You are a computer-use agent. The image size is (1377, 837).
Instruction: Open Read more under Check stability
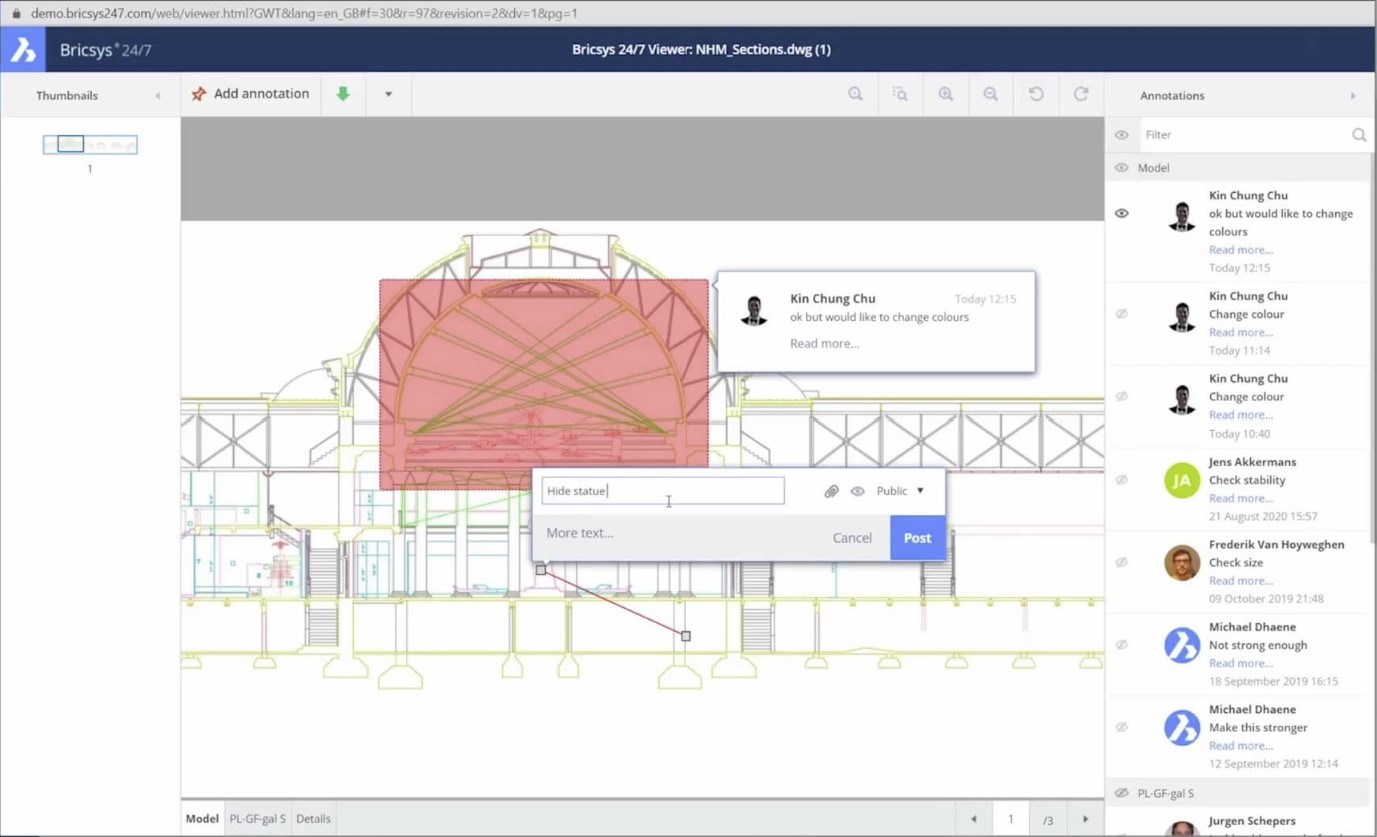point(1241,498)
